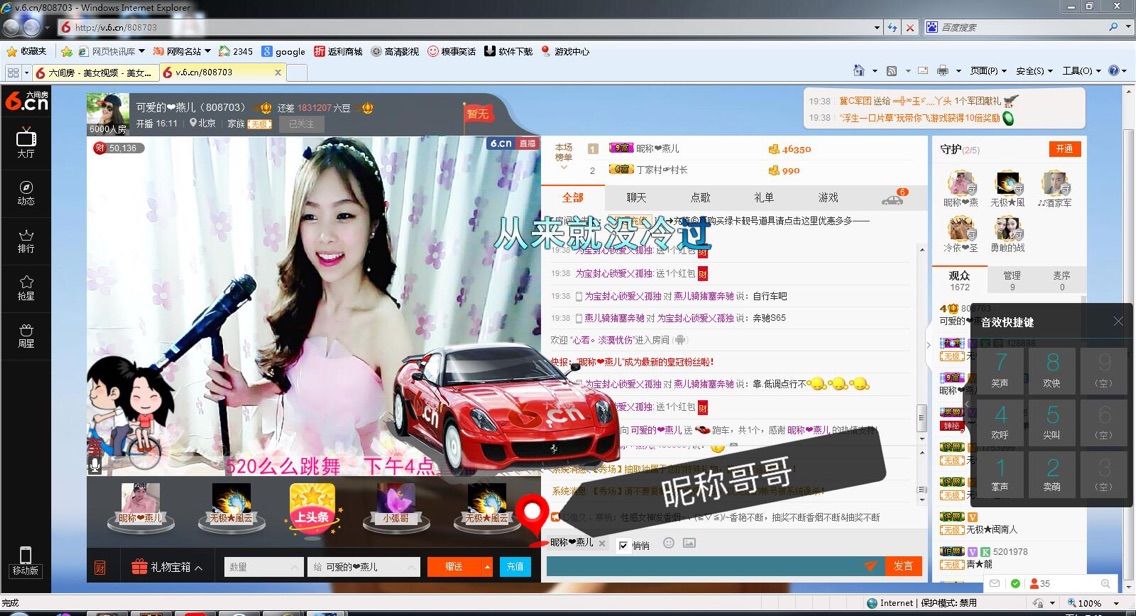This screenshot has width=1136, height=616.
Task: Click the 开通 guardian button
Action: point(1064,149)
